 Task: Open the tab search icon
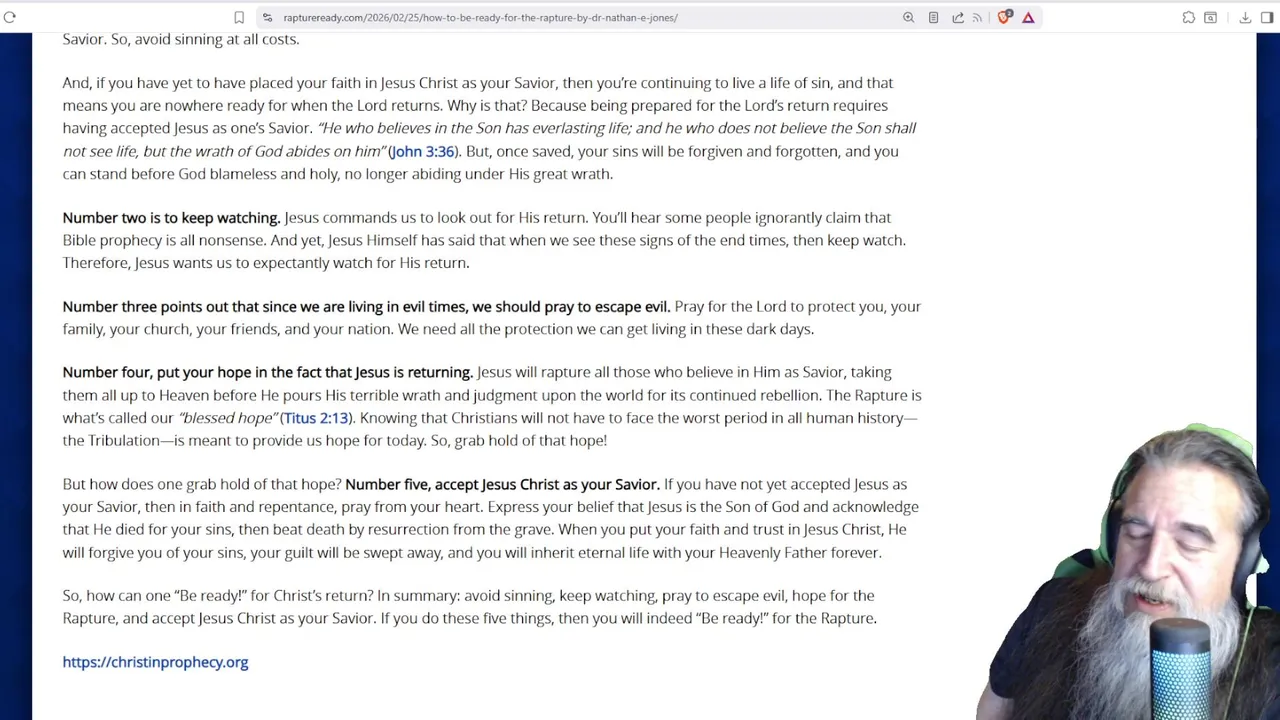tap(1210, 17)
